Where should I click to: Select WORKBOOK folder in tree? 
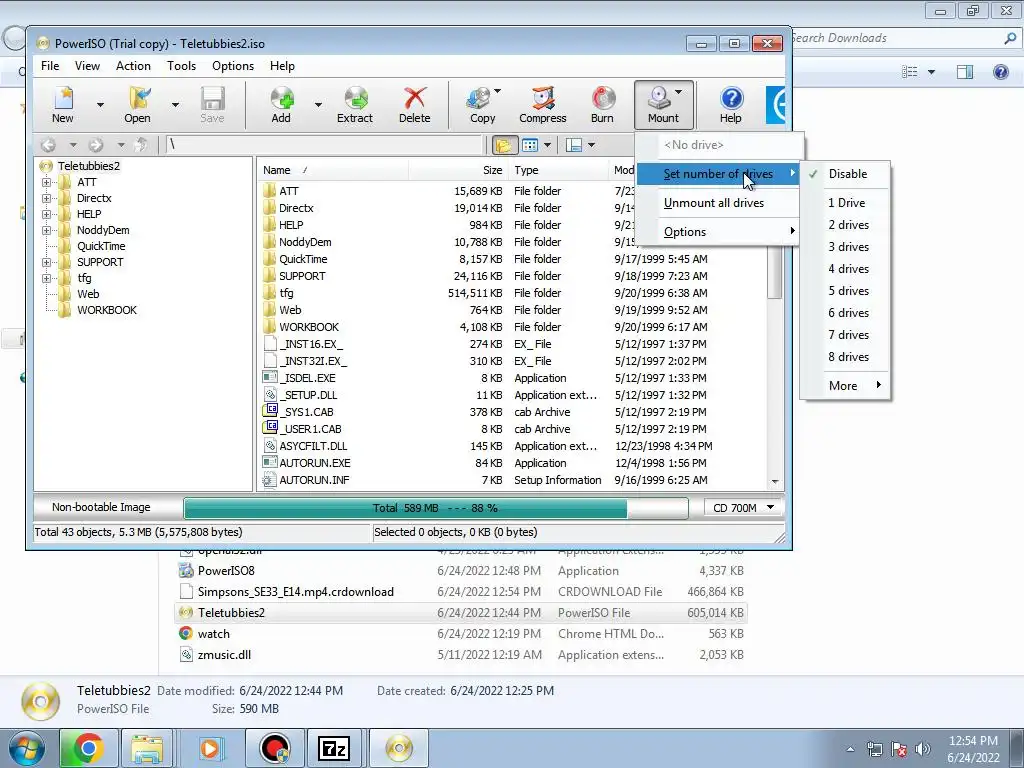(x=106, y=310)
